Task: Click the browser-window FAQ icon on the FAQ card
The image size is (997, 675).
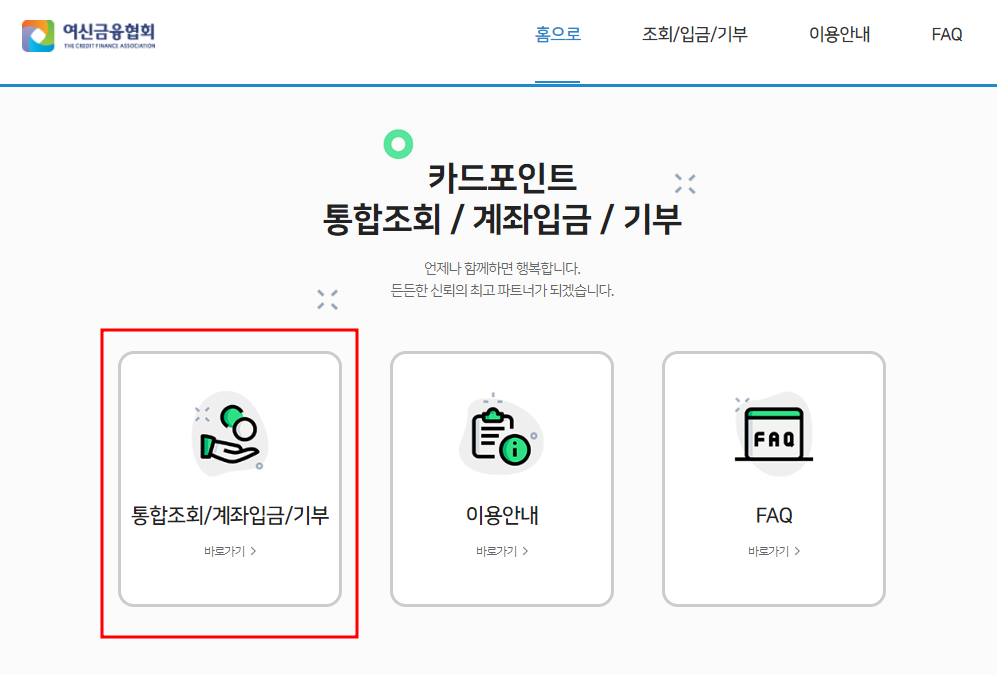Action: 773,434
